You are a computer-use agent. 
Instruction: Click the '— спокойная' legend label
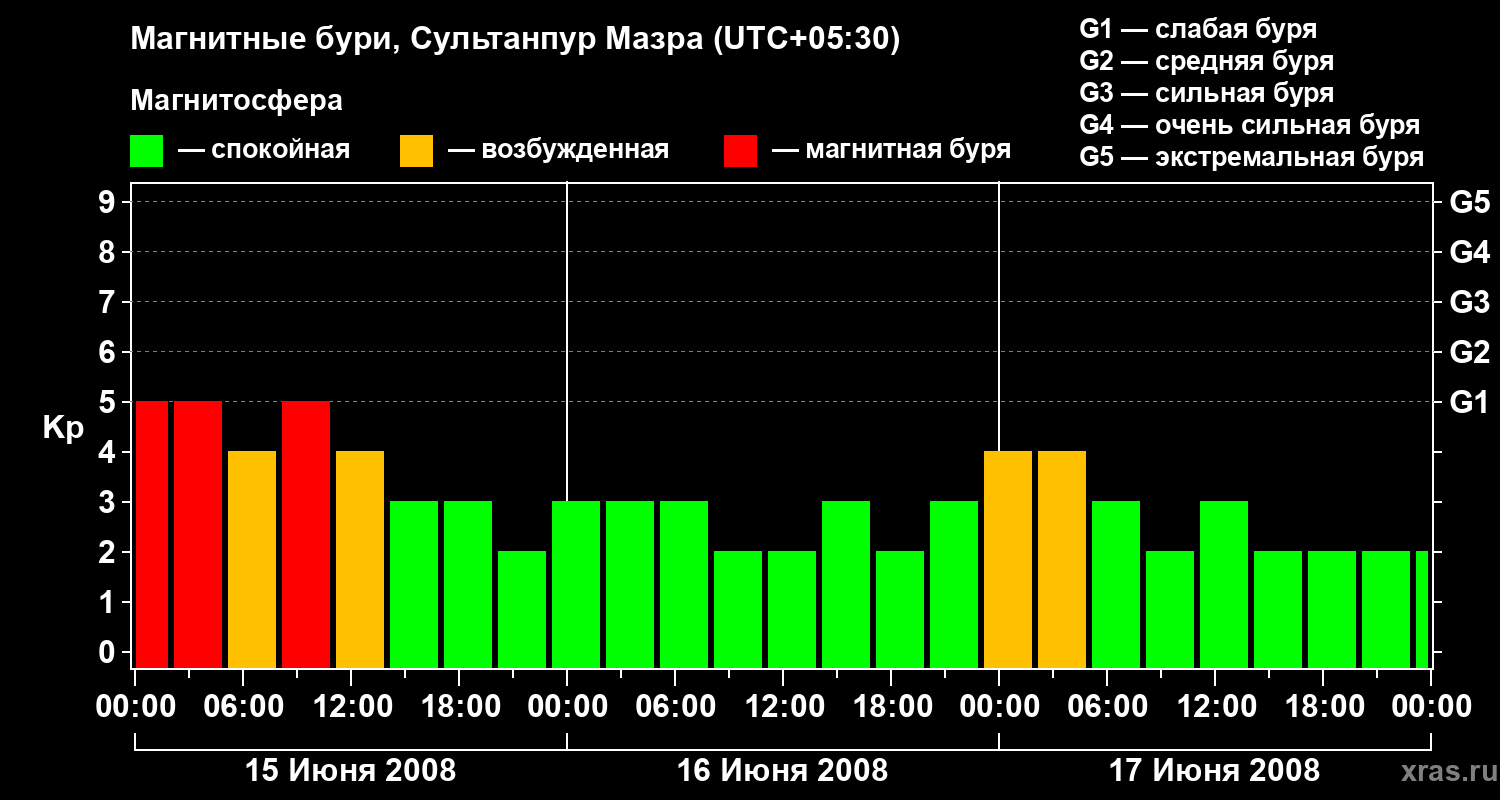pos(264,150)
